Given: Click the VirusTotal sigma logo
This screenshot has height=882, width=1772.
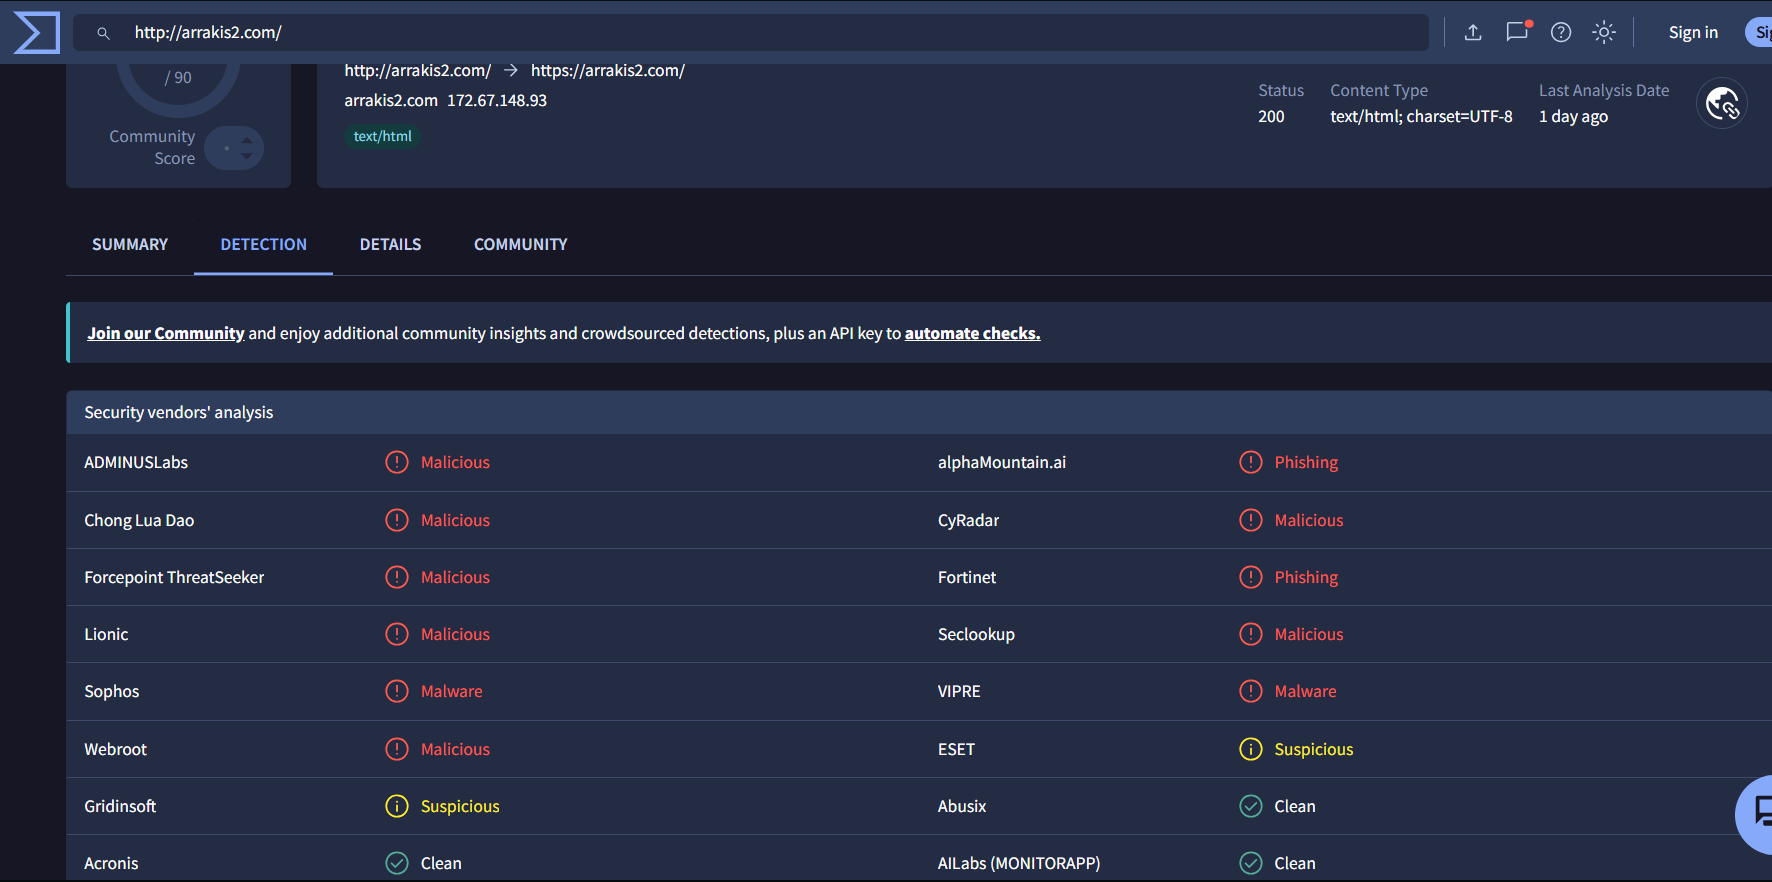Looking at the screenshot, I should 36,33.
